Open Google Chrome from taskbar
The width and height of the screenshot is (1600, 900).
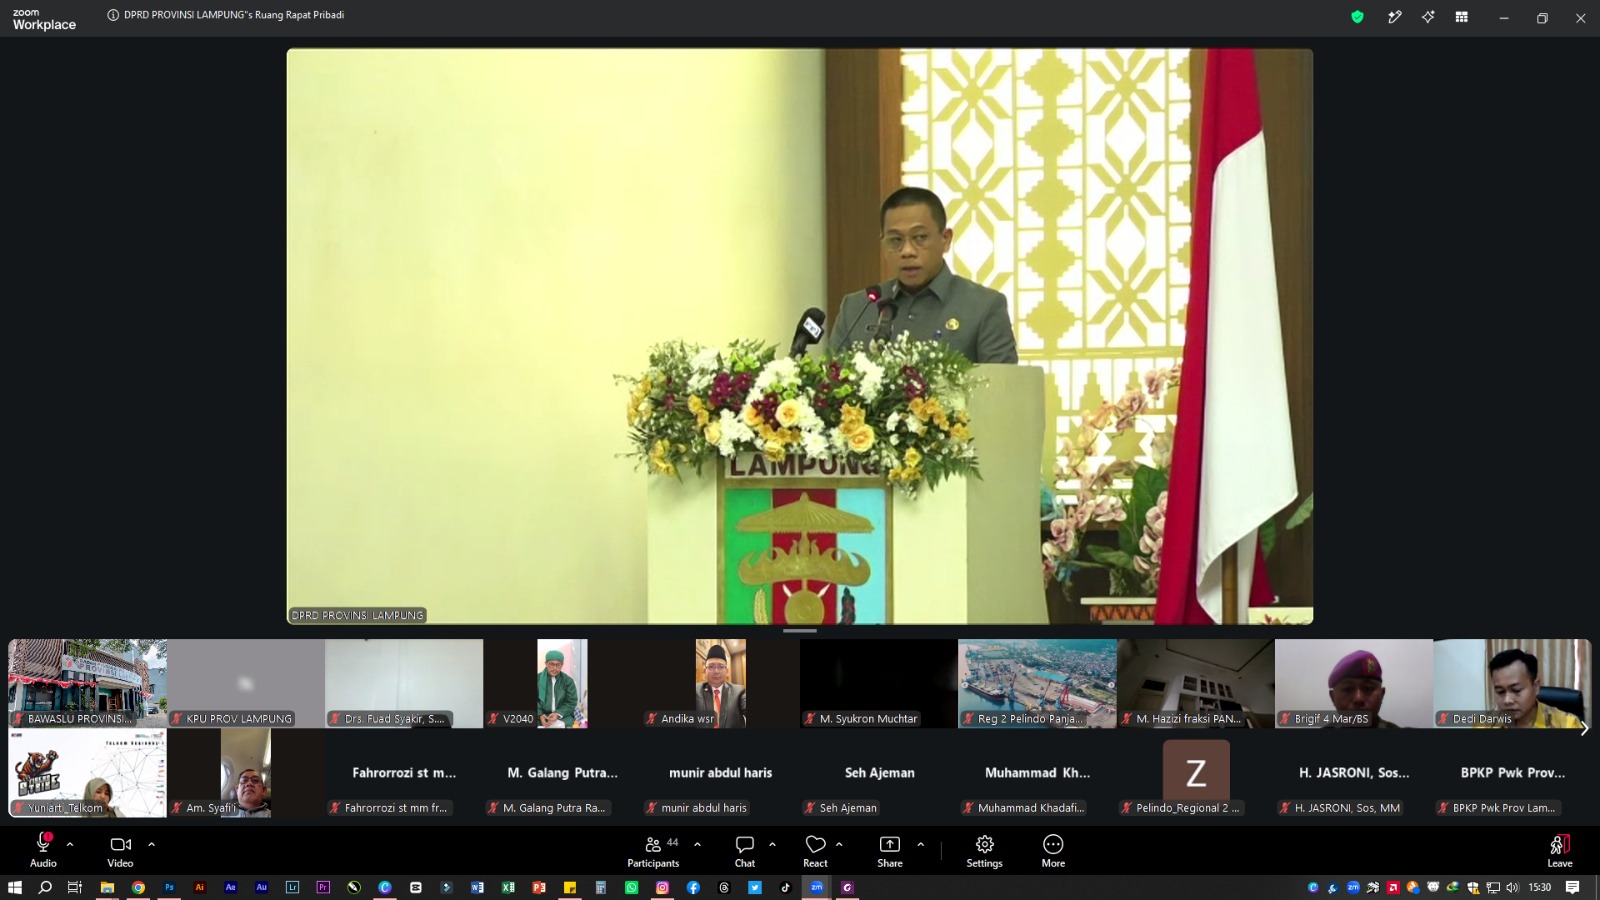138,887
